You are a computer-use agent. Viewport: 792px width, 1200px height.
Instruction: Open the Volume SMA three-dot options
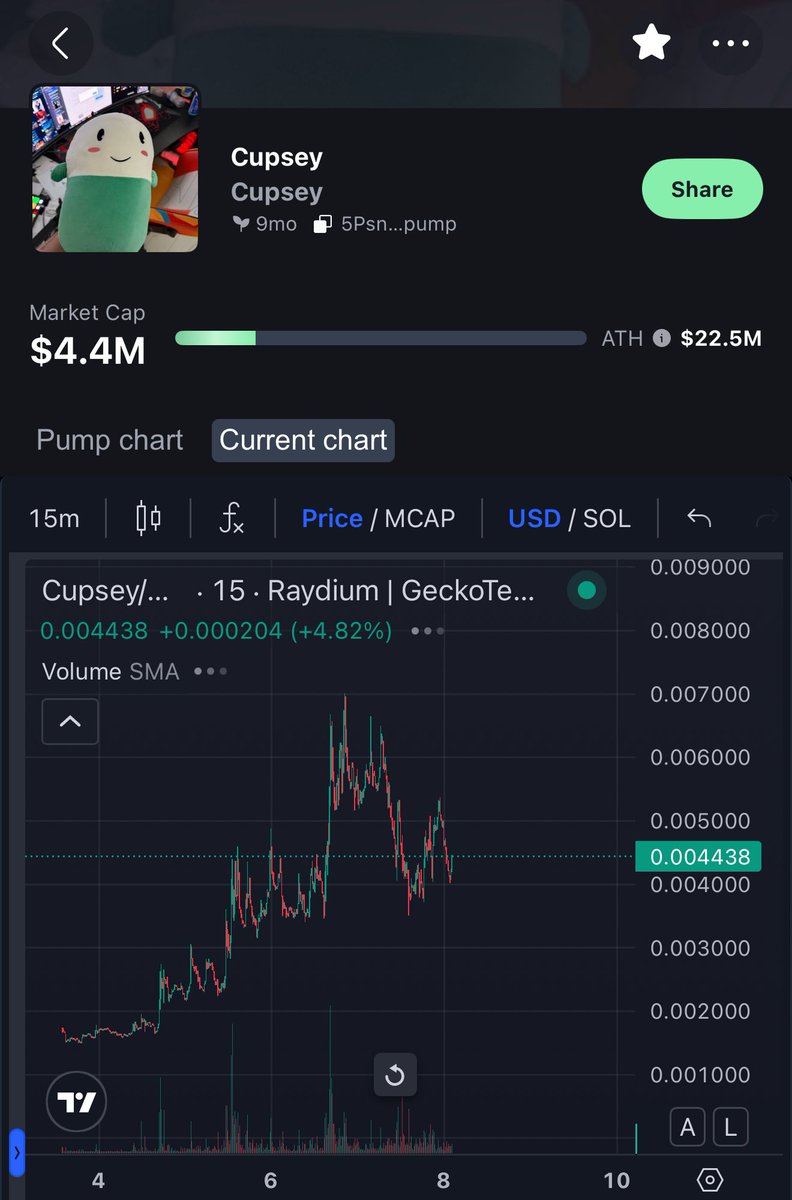tap(210, 671)
